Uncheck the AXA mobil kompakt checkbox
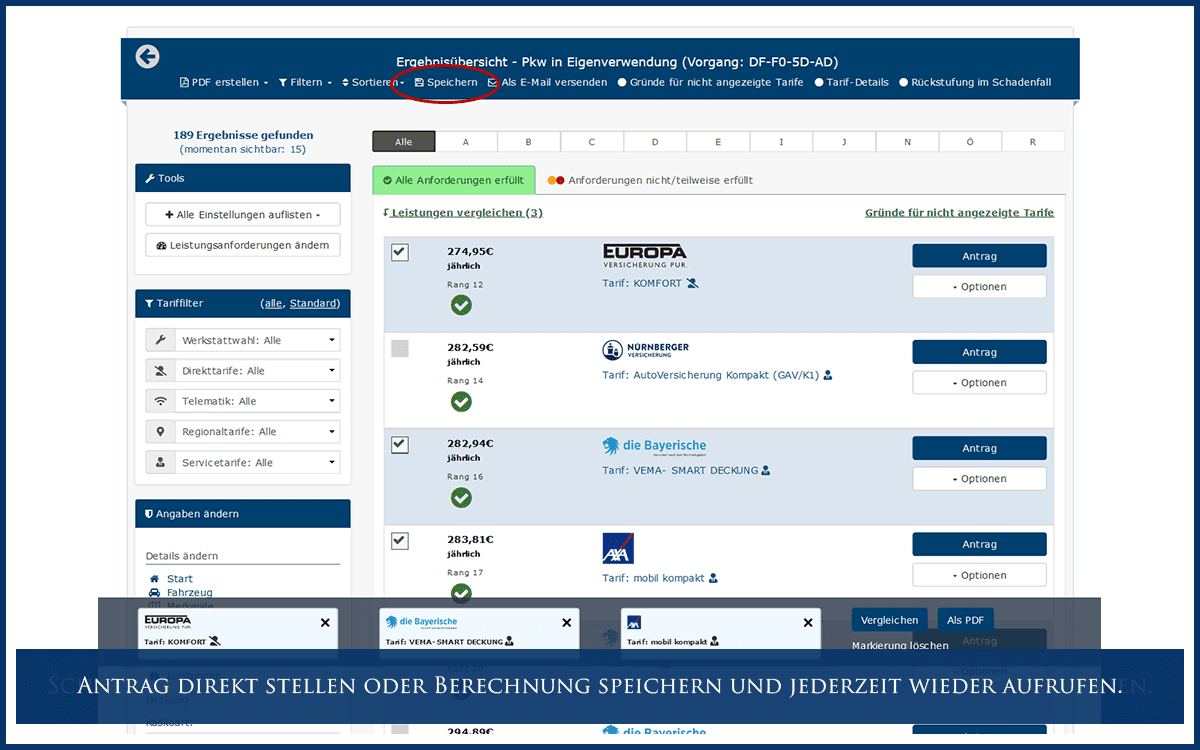 (399, 540)
